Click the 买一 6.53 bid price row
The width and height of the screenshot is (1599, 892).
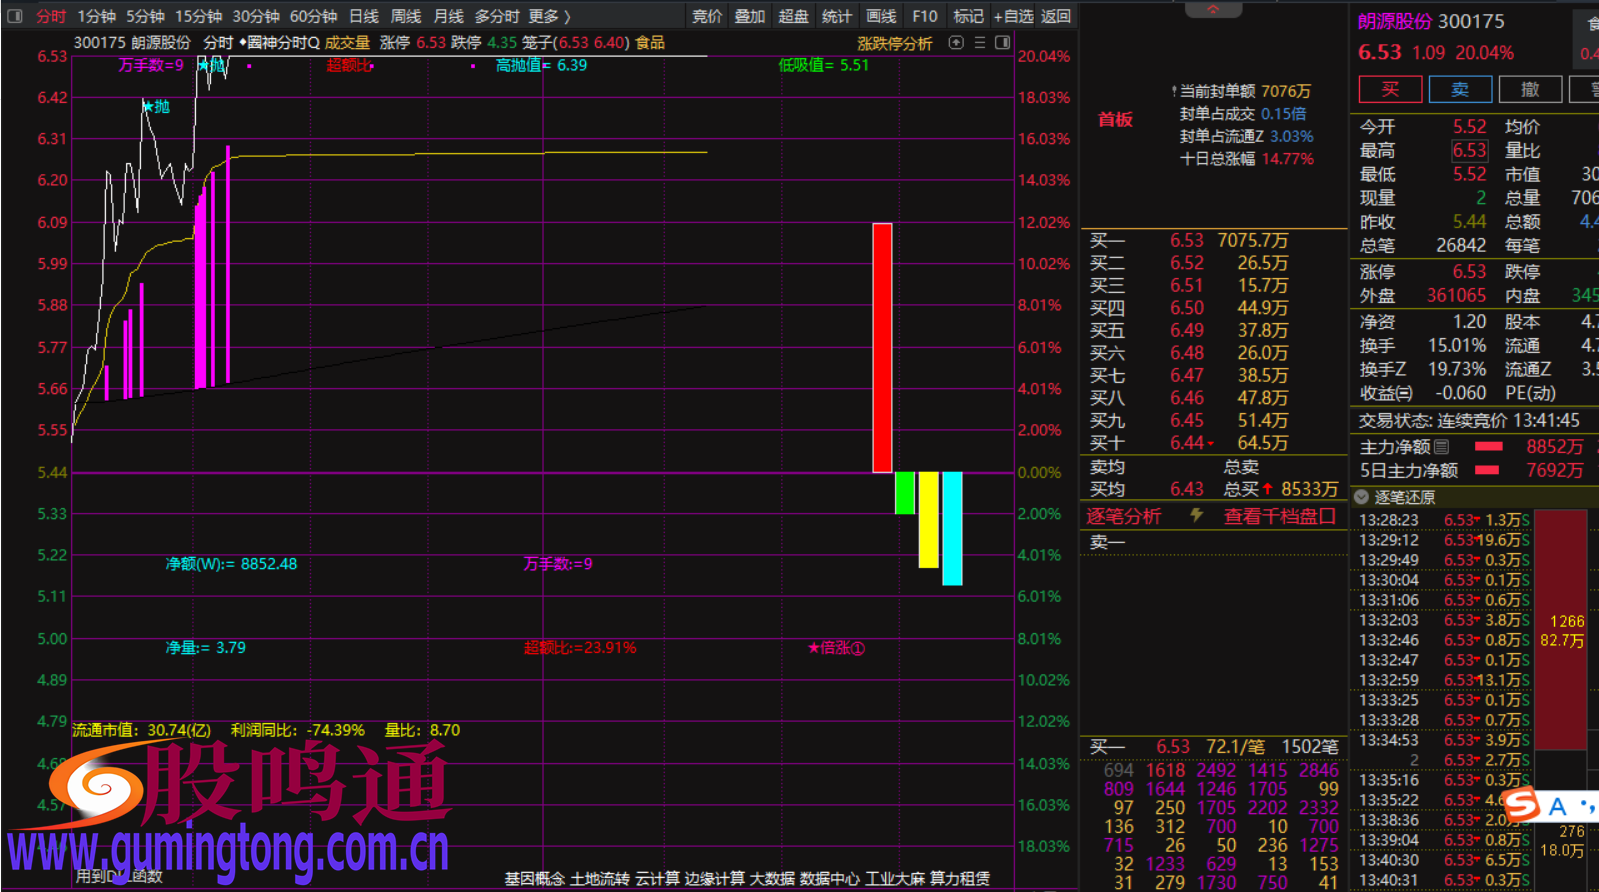(x=1187, y=241)
